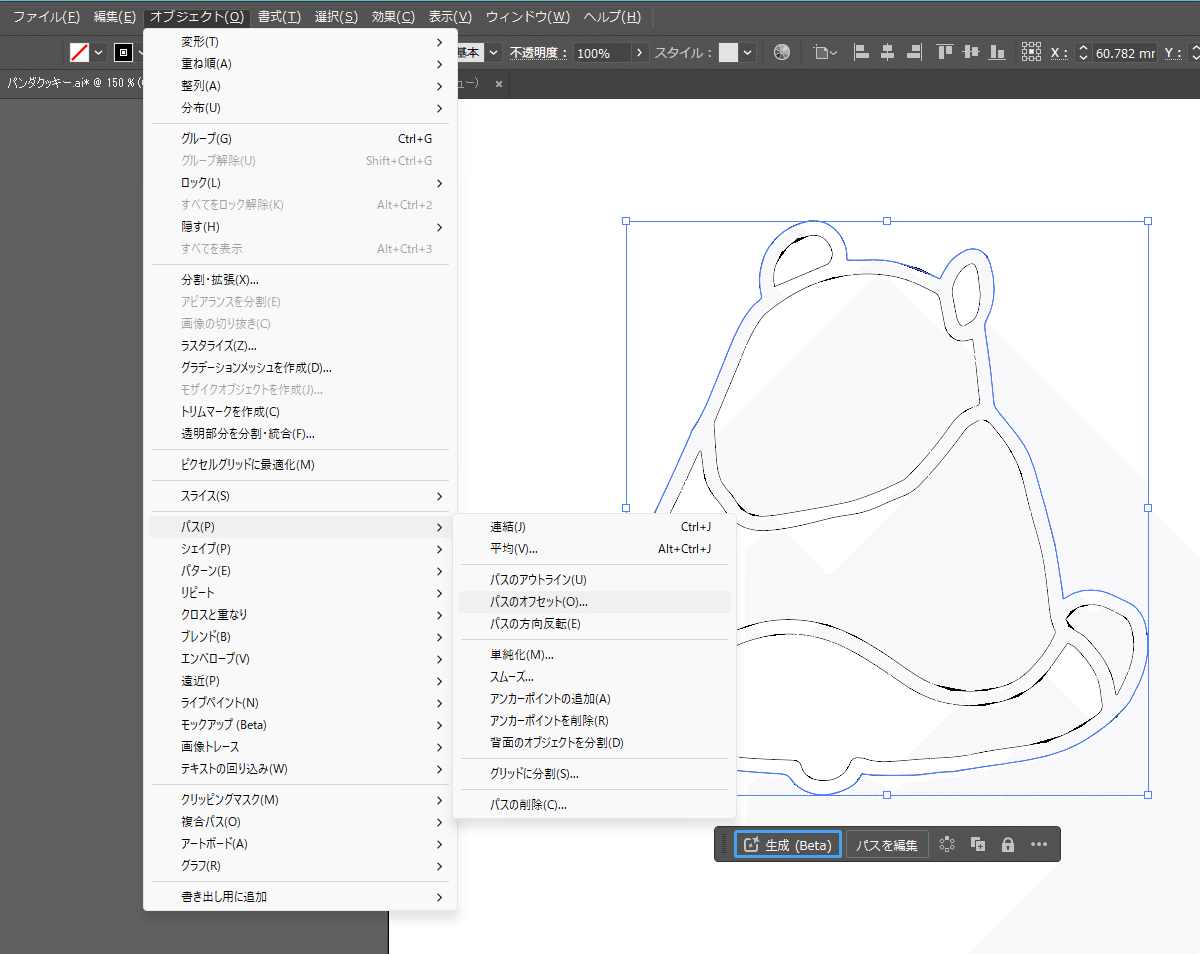Click the graphic style swatch
Viewport: 1200px width, 954px height.
coord(728,52)
